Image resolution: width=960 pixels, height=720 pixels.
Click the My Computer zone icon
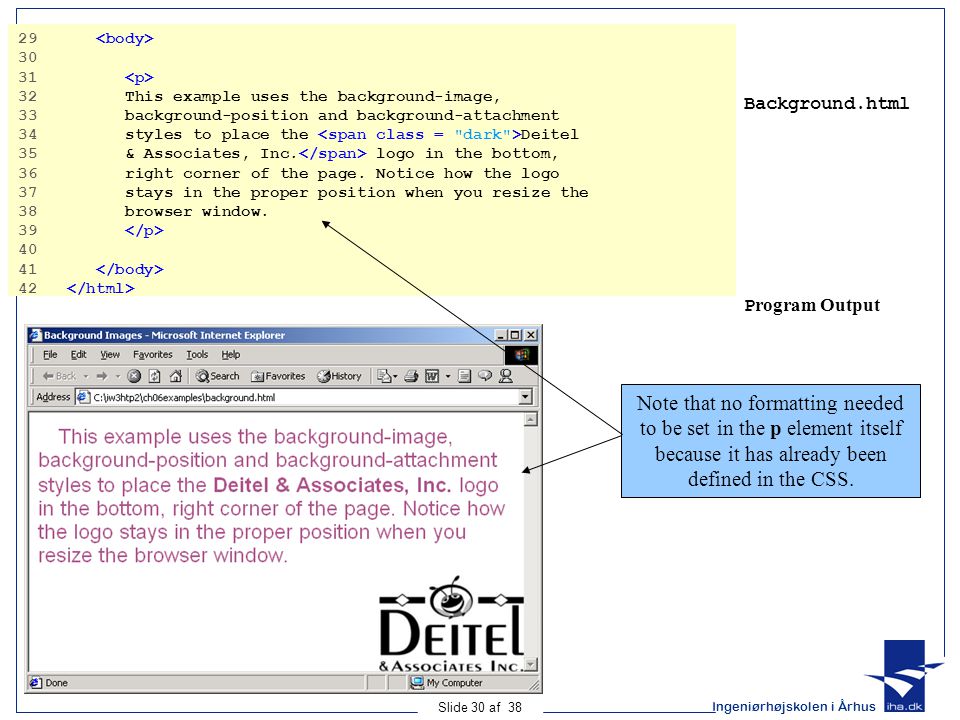418,683
